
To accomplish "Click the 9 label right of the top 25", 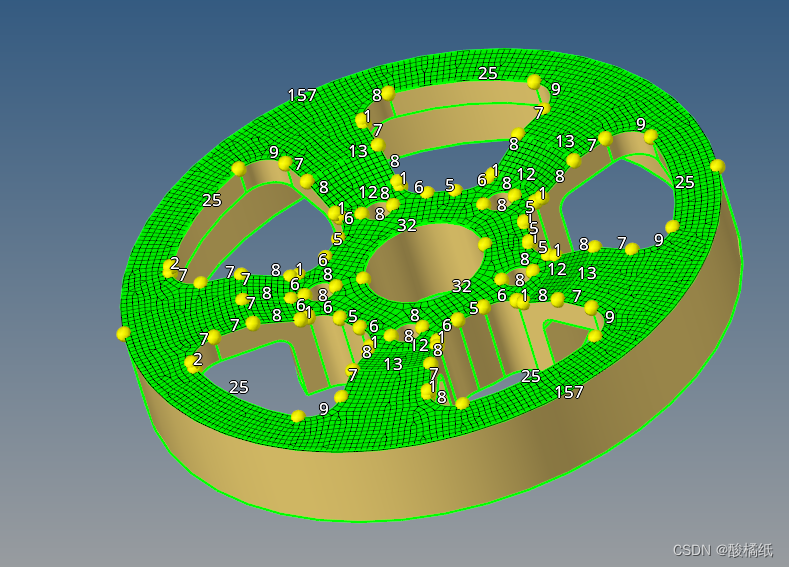I will [555, 89].
